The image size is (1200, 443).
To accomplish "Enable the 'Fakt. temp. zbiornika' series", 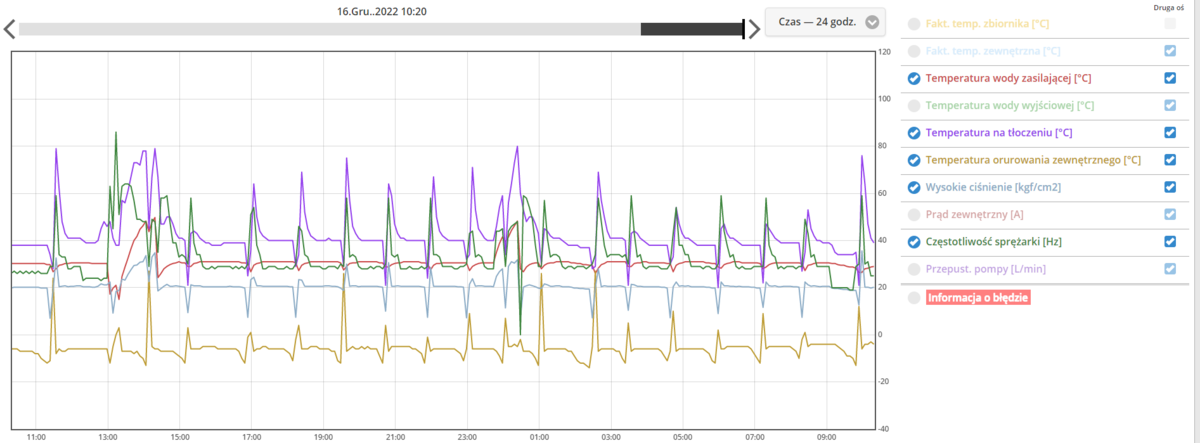I will tap(914, 23).
